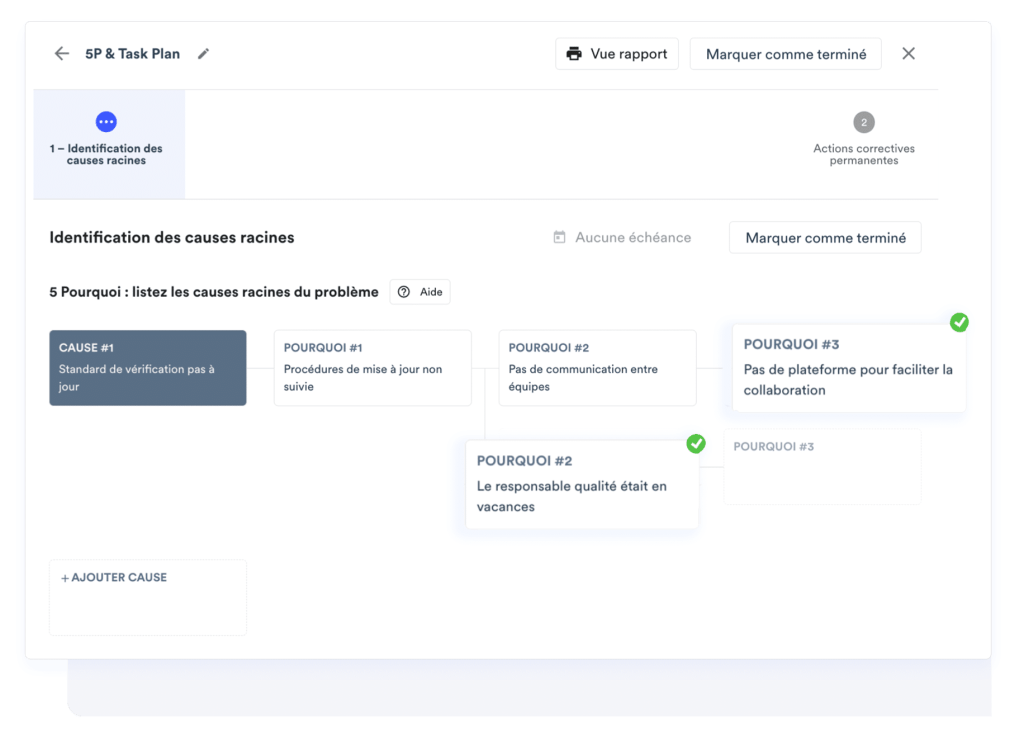Click the grey step 2 circle icon
Screen dimensions: 1024x741
click(x=864, y=123)
